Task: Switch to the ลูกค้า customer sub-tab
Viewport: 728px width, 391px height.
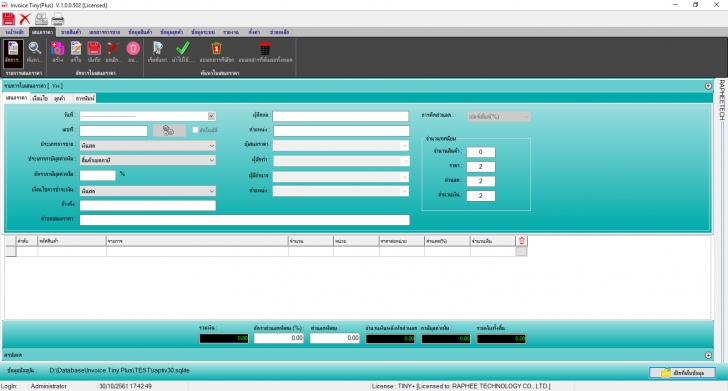Action: 59,98
